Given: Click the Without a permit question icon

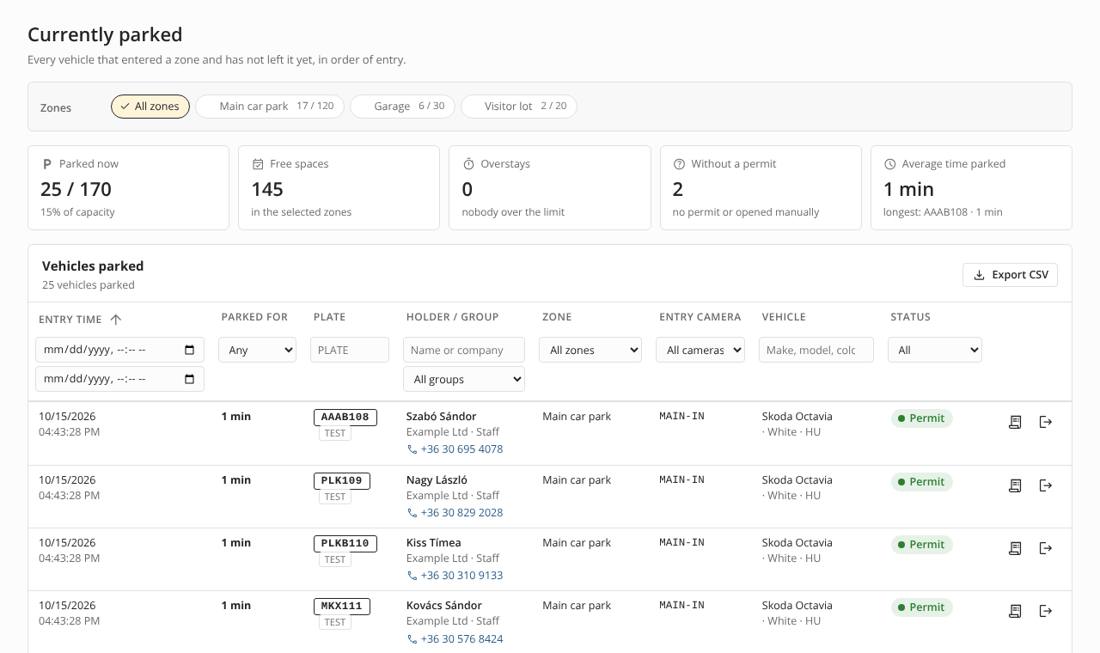Looking at the screenshot, I should [679, 163].
